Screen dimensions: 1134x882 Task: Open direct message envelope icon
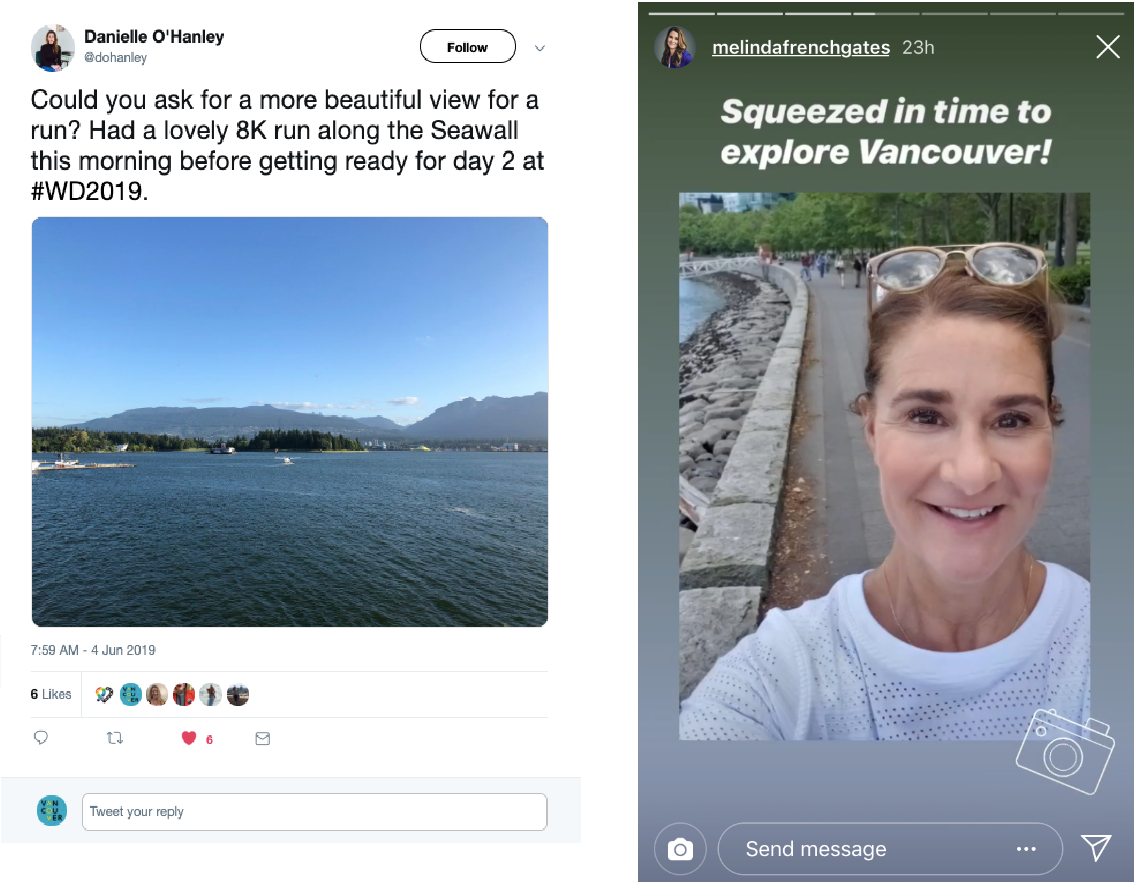coord(263,738)
